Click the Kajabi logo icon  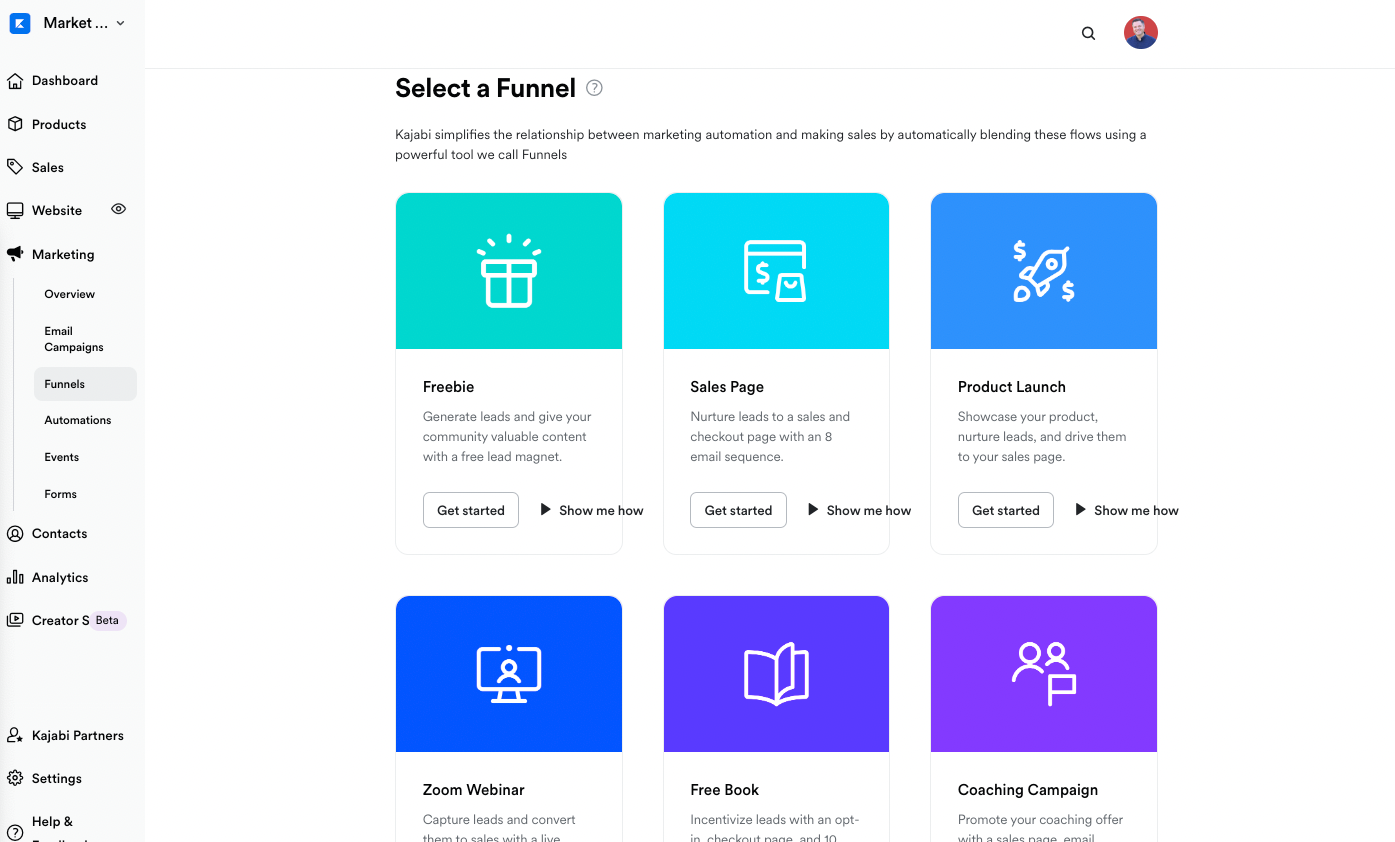[x=20, y=23]
